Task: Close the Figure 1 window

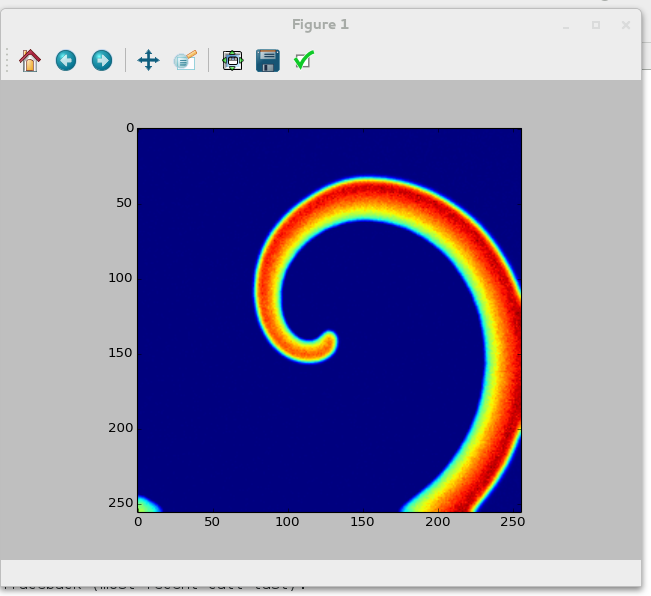Action: tap(626, 25)
